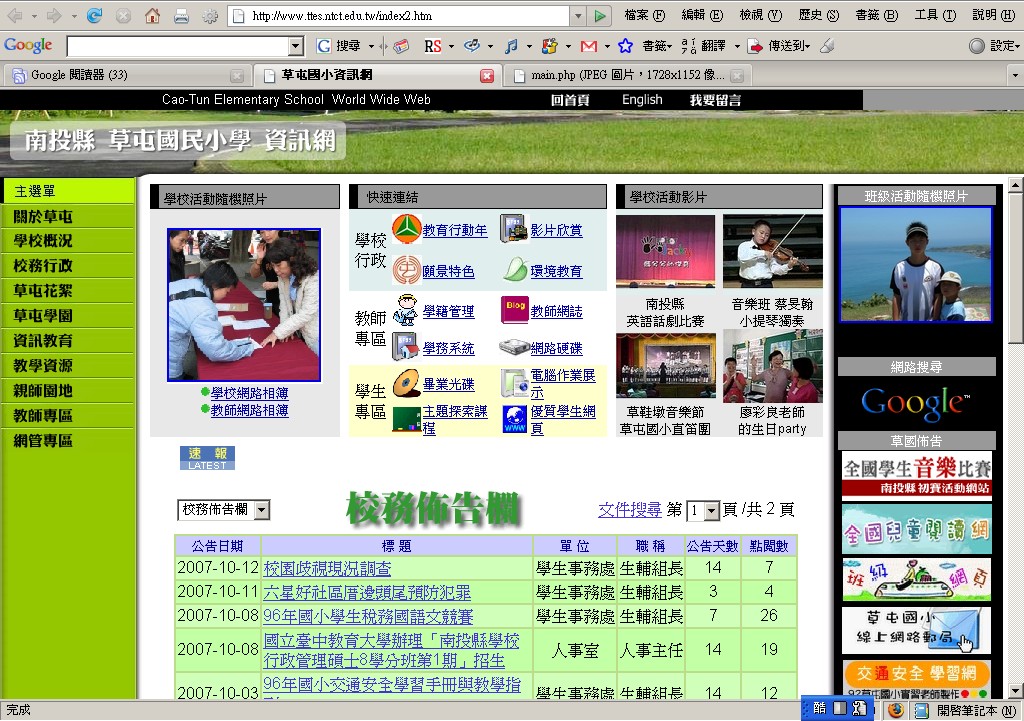Click the school activity photo of people signing

click(x=244, y=305)
